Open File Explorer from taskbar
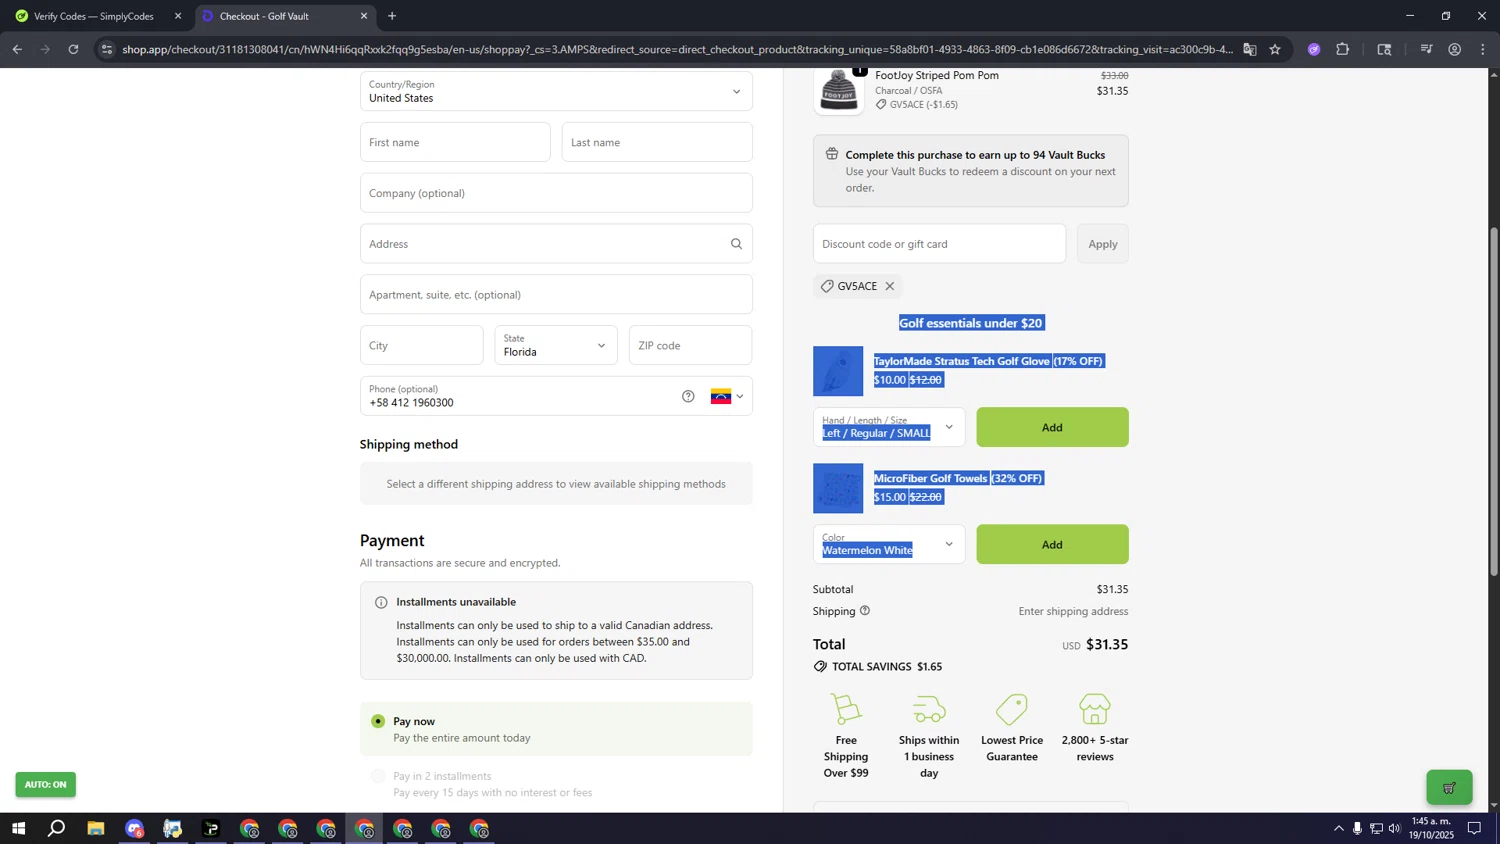The height and width of the screenshot is (844, 1500). pyautogui.click(x=96, y=829)
